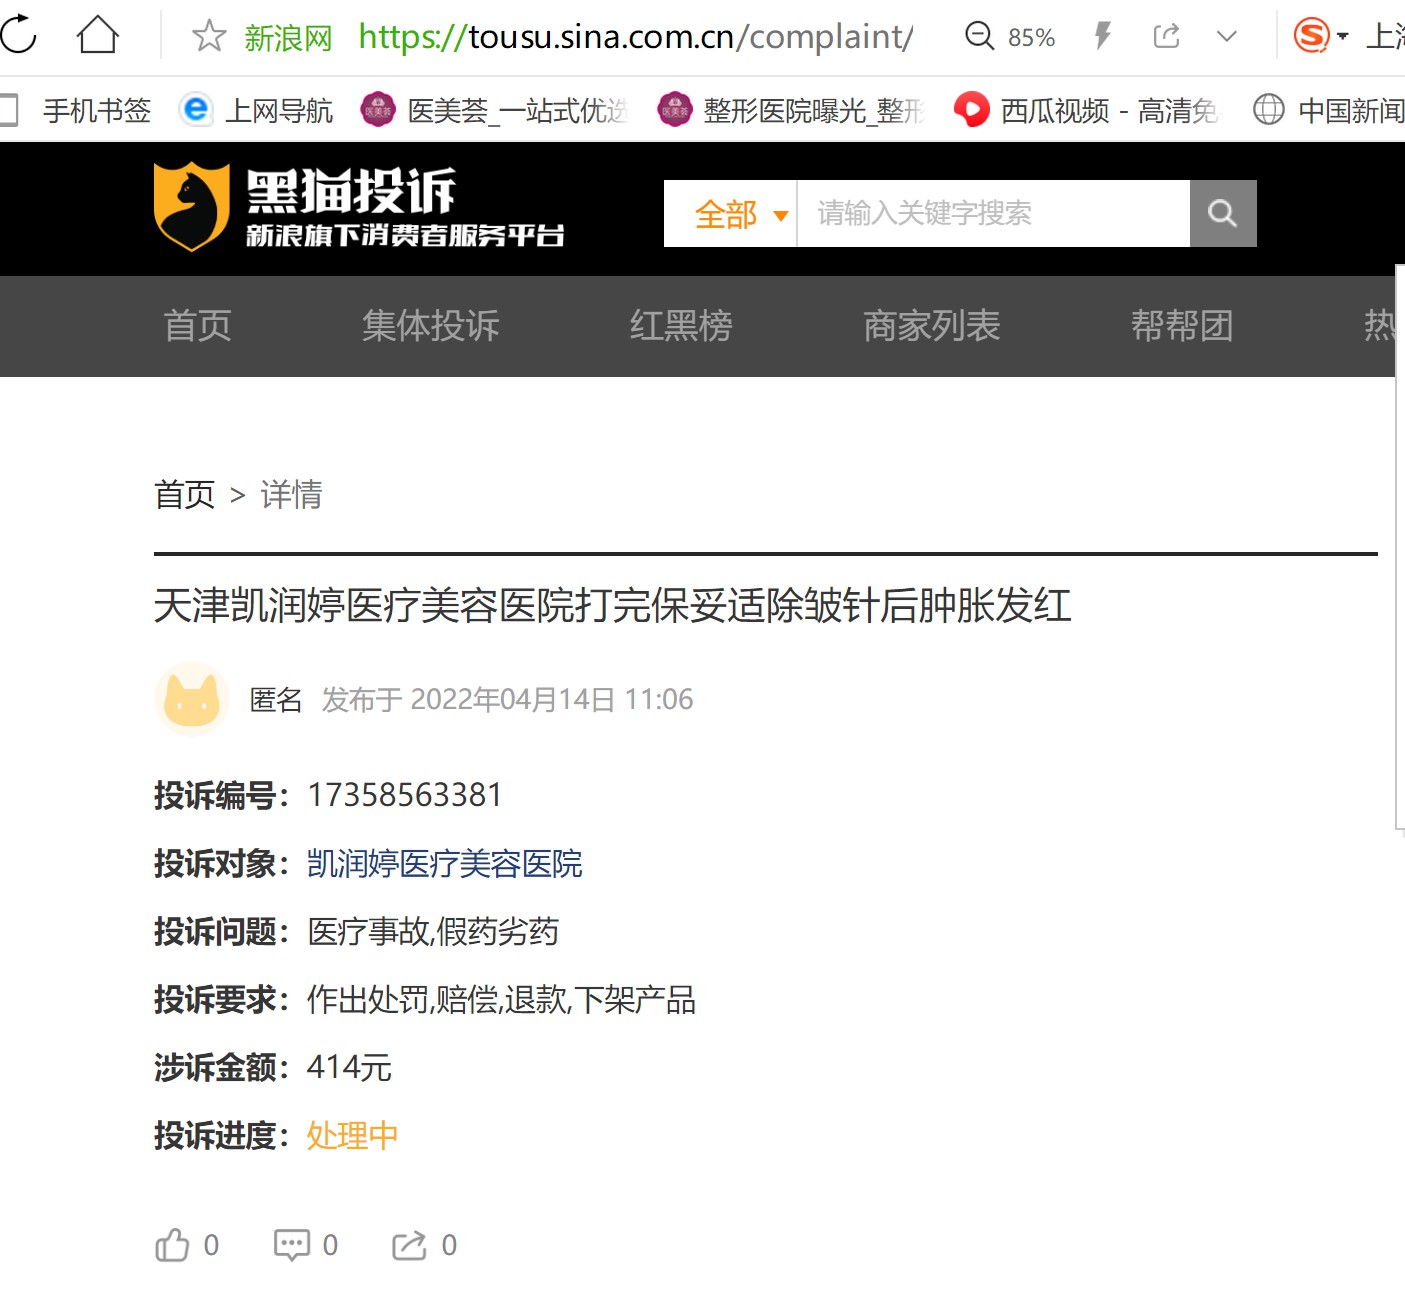Click the lightning speed mode icon
This screenshot has width=1405, height=1289.
1103,37
